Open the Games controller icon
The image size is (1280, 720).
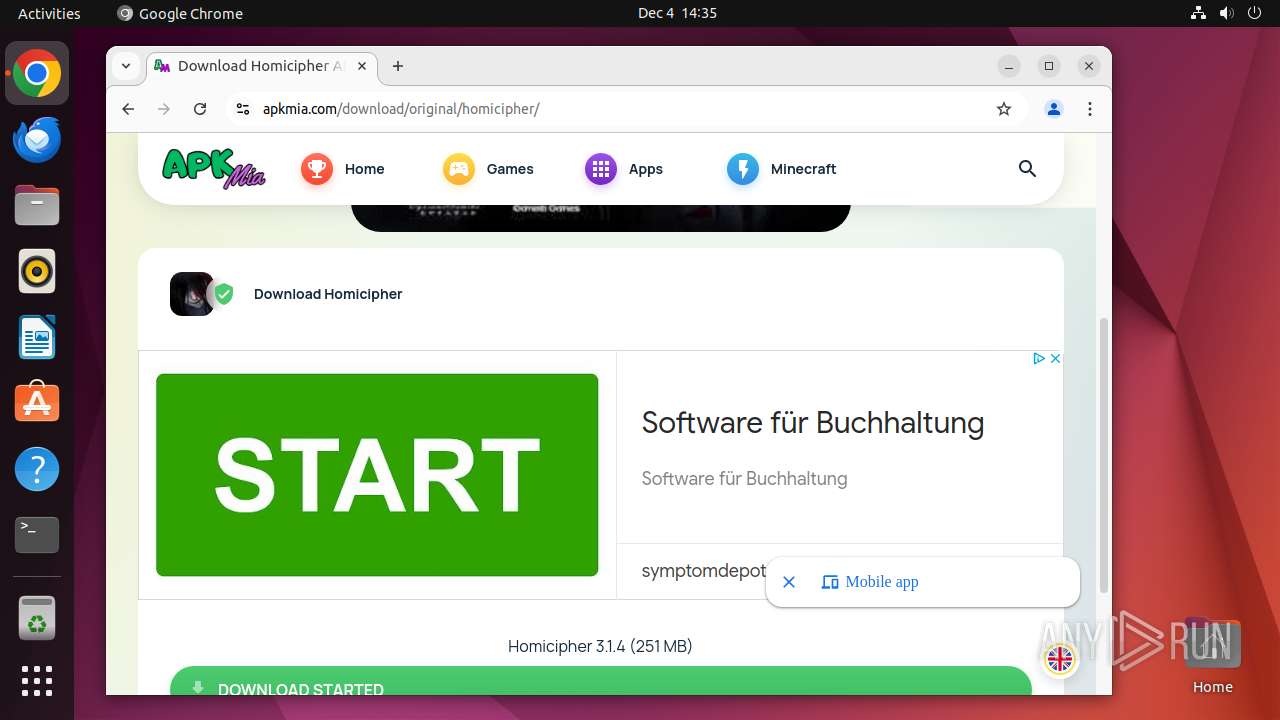click(x=459, y=169)
